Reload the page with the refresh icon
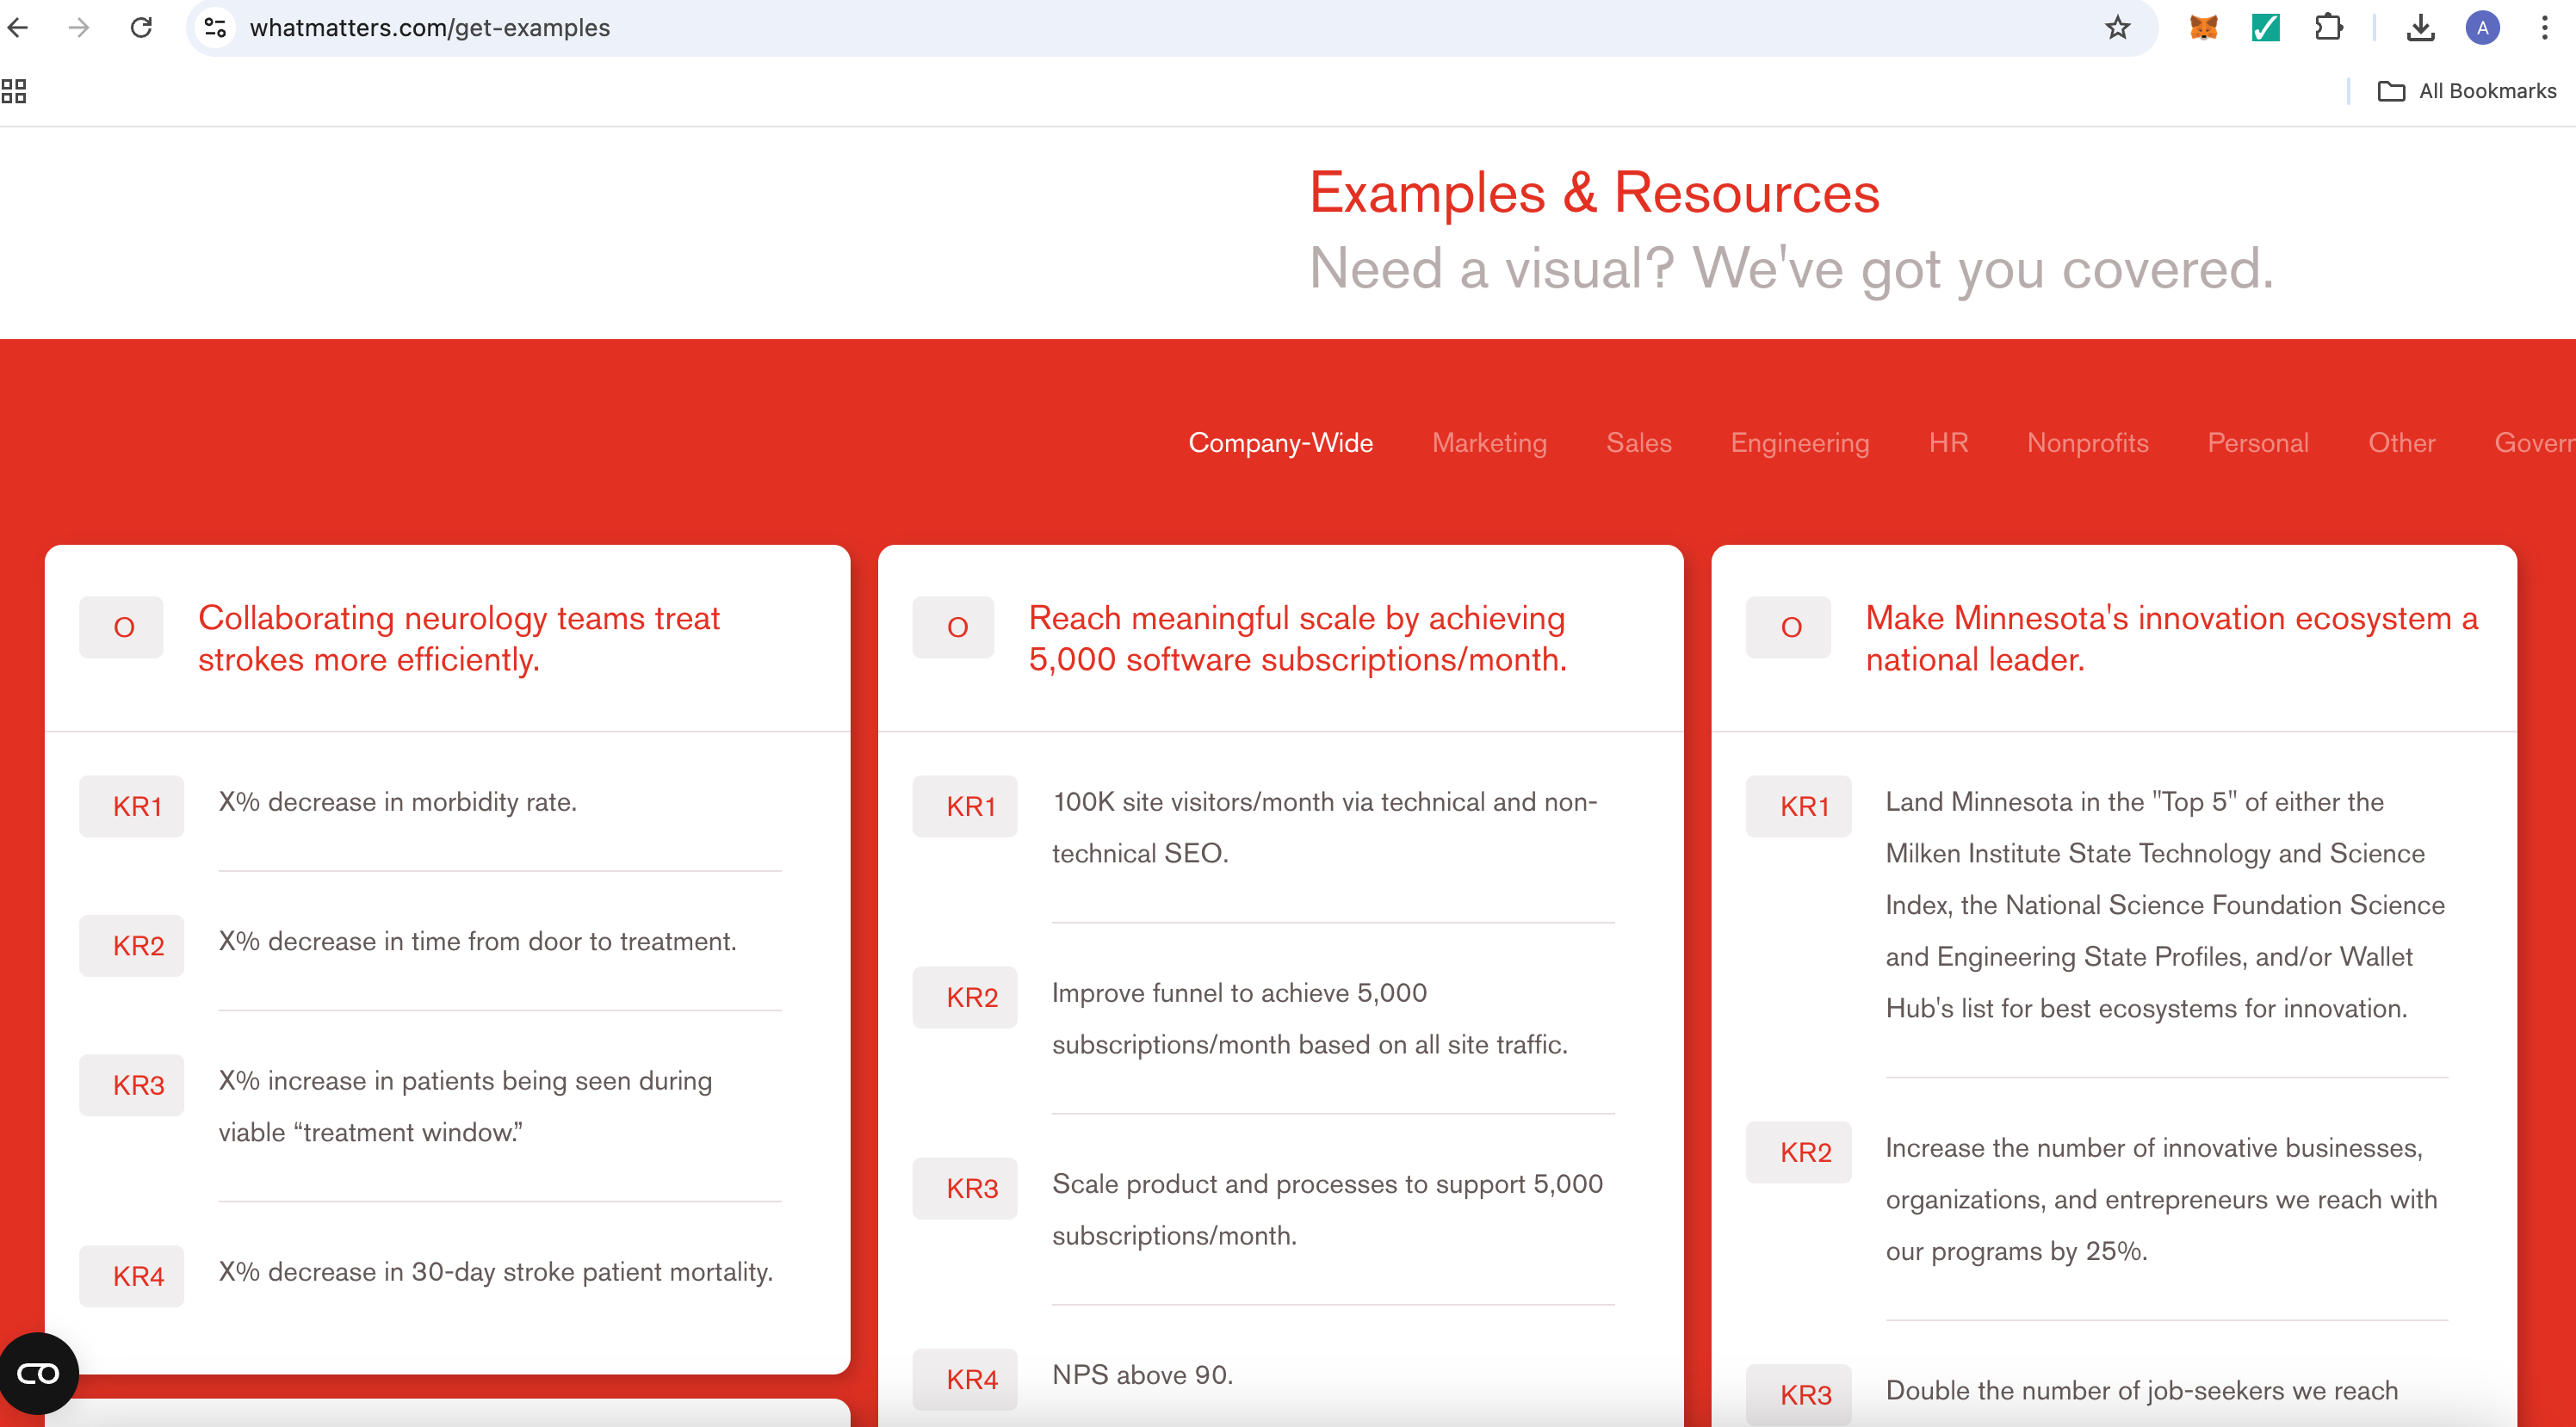Screen dimensions: 2576x1427 click(x=141, y=27)
